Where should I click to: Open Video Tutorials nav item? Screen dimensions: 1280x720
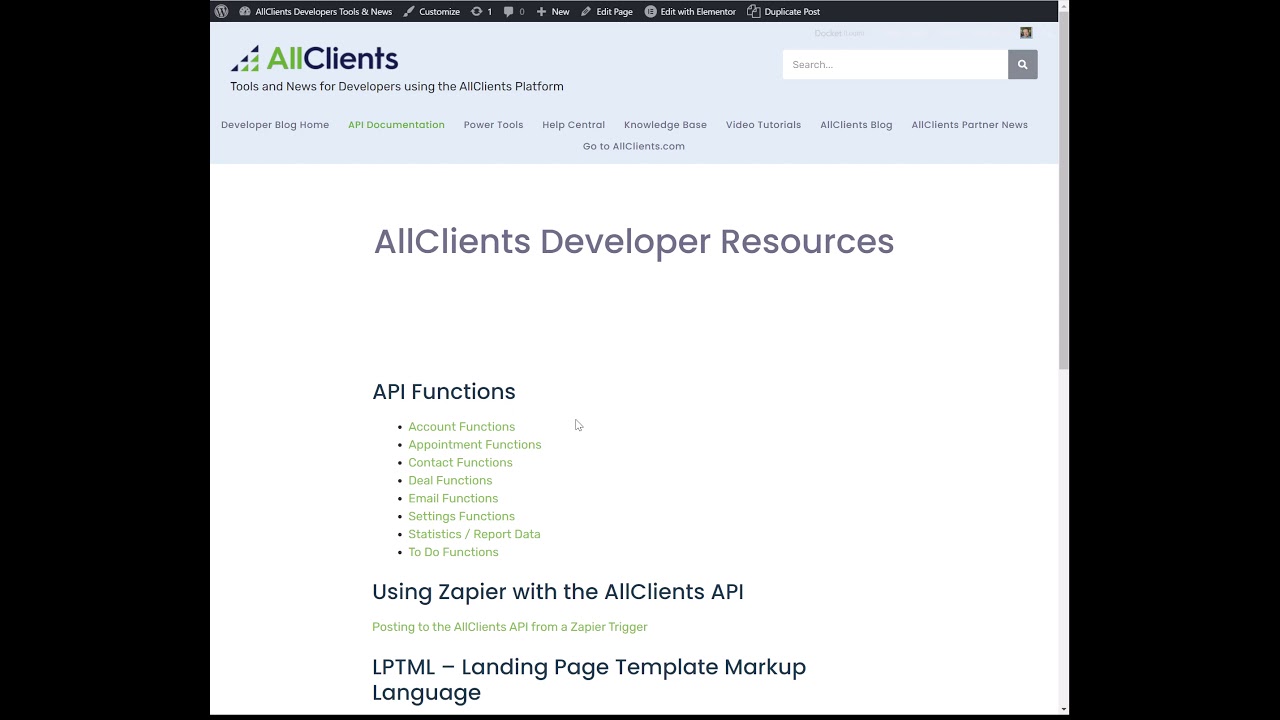763,125
